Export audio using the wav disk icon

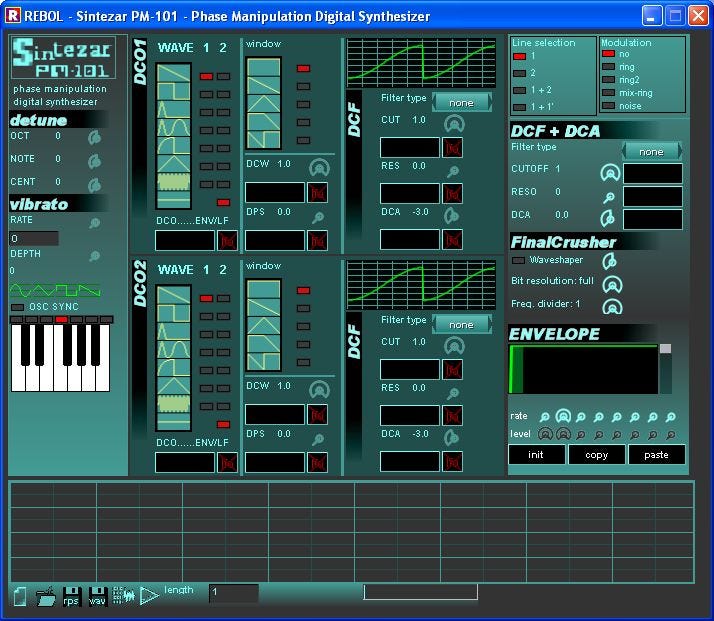click(97, 596)
